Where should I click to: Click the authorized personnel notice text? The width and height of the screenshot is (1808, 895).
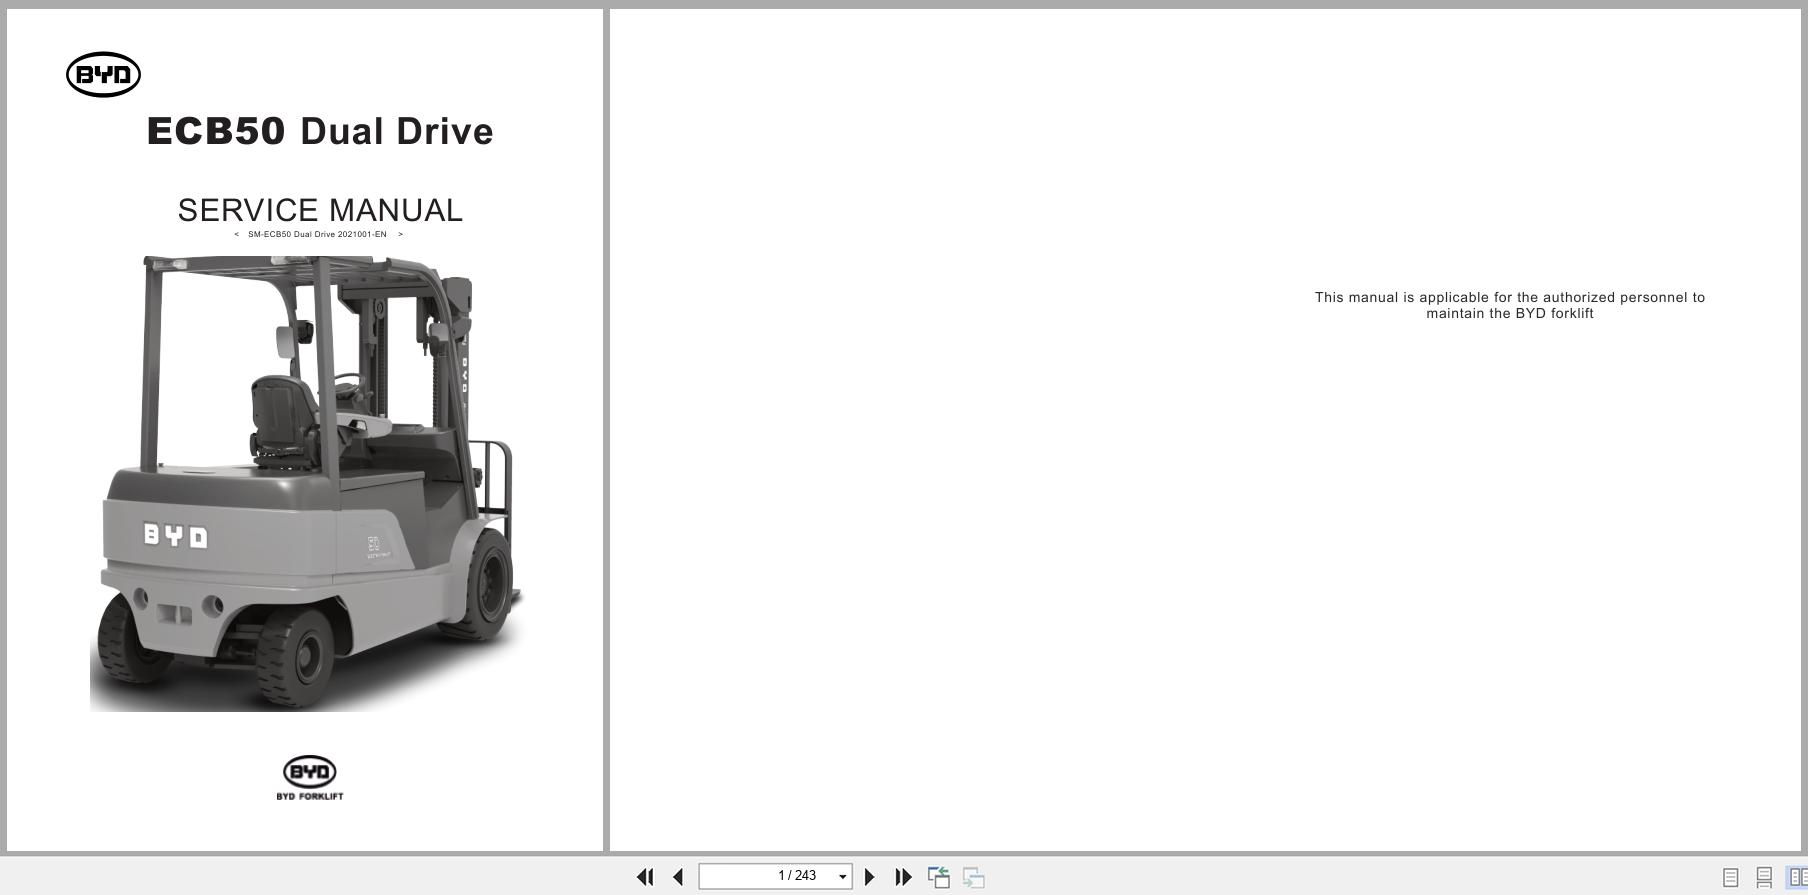1509,305
